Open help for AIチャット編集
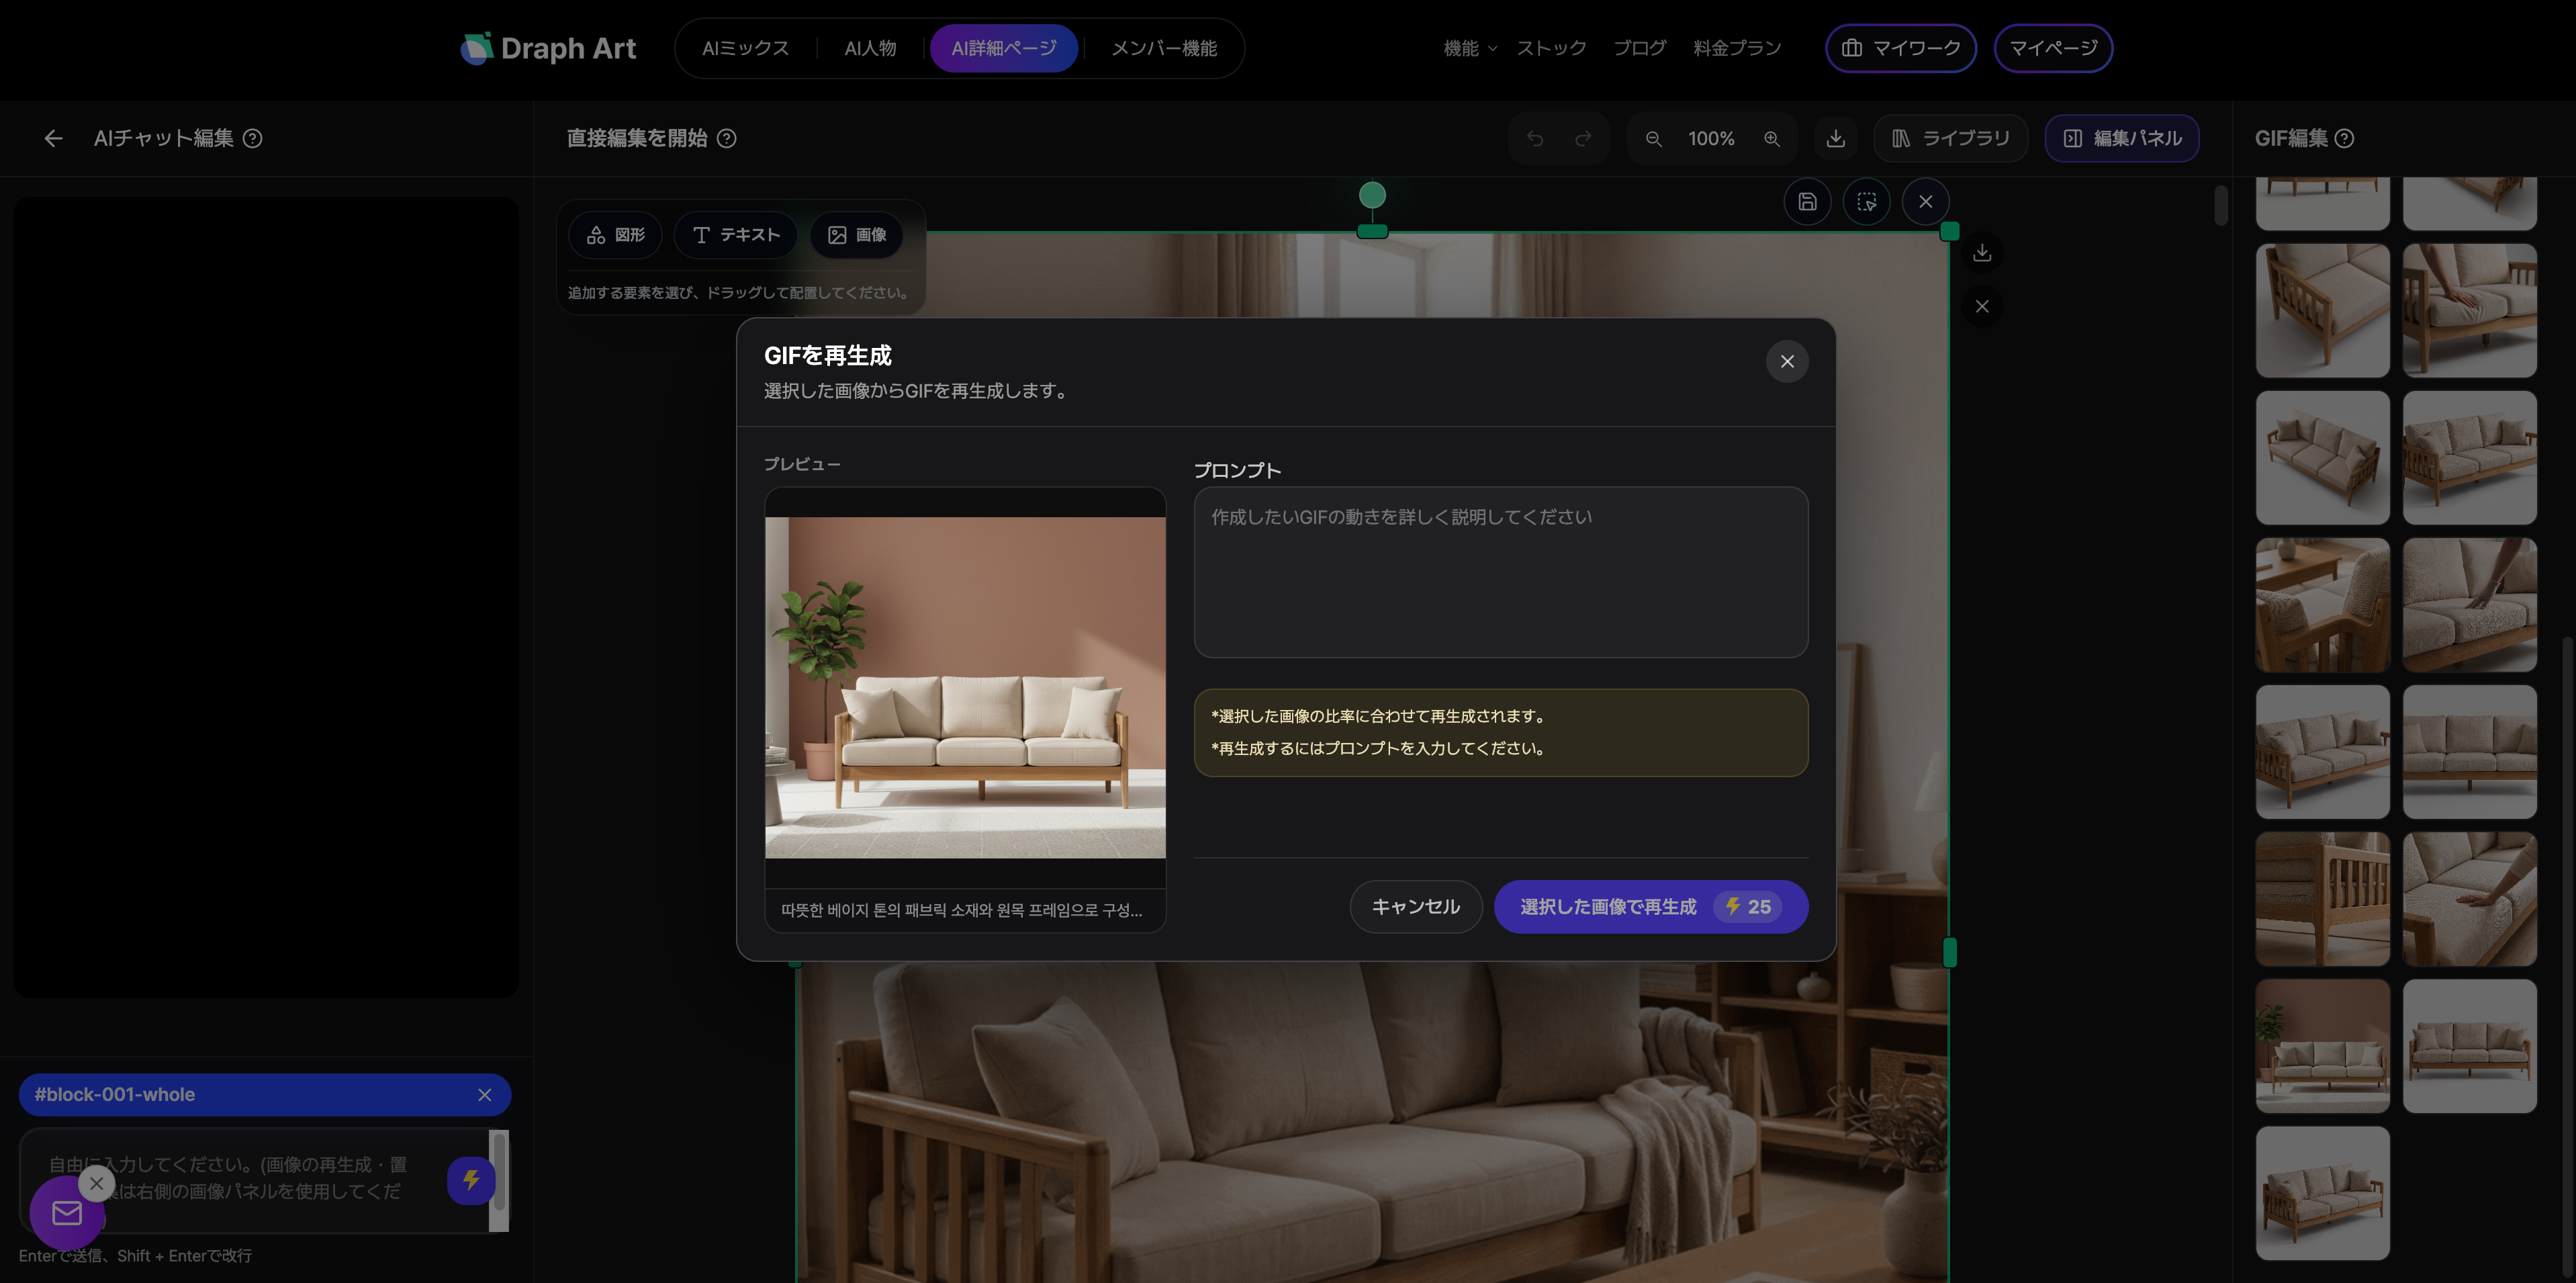The width and height of the screenshot is (2576, 1283). (253, 139)
